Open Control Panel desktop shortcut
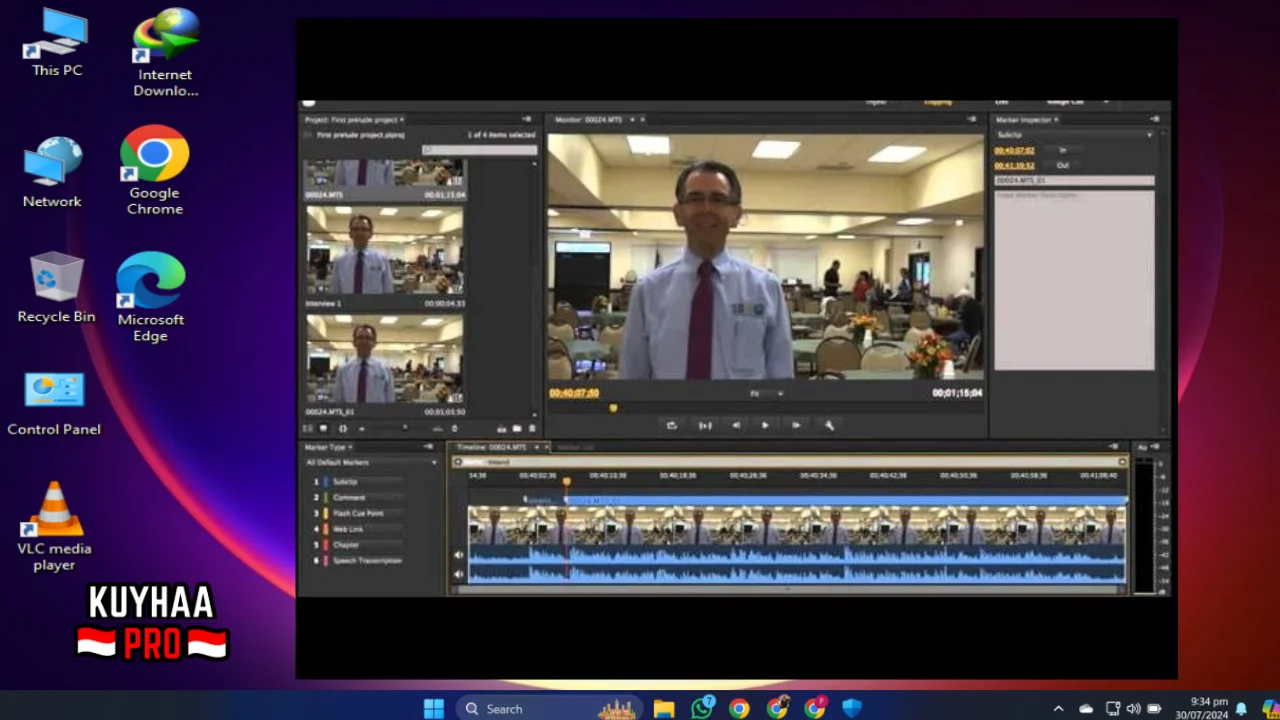Viewport: 1280px width, 720px height. coord(54,405)
